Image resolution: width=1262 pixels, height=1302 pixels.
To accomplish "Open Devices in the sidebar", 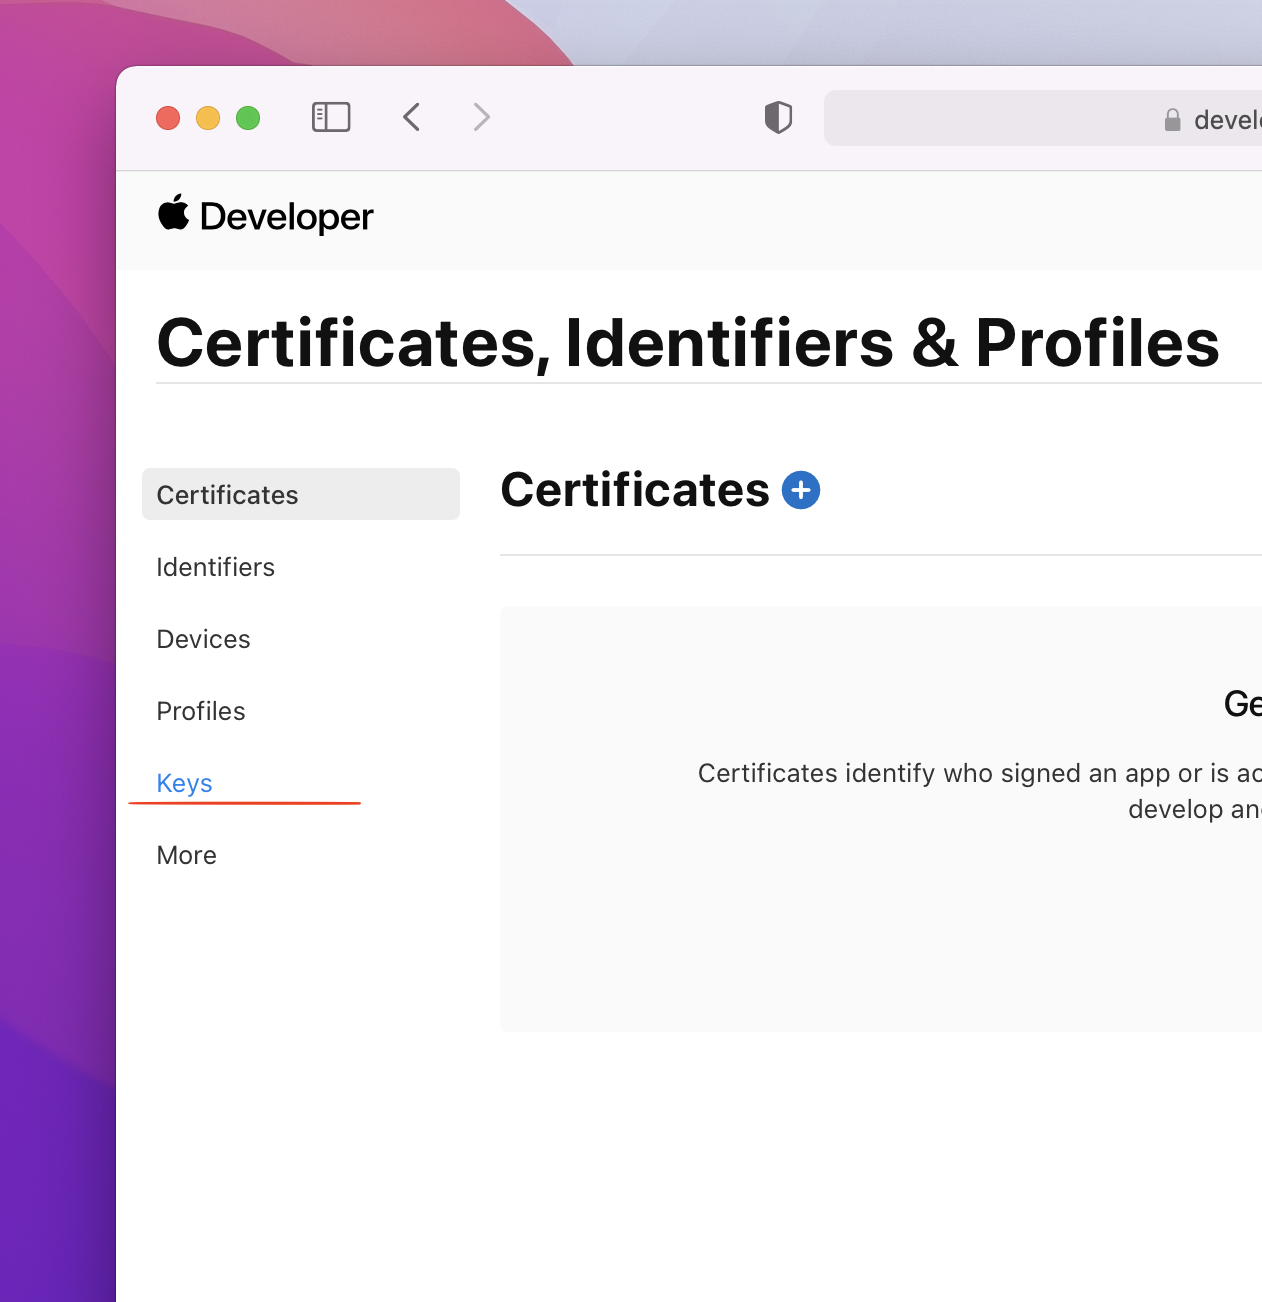I will pos(204,639).
